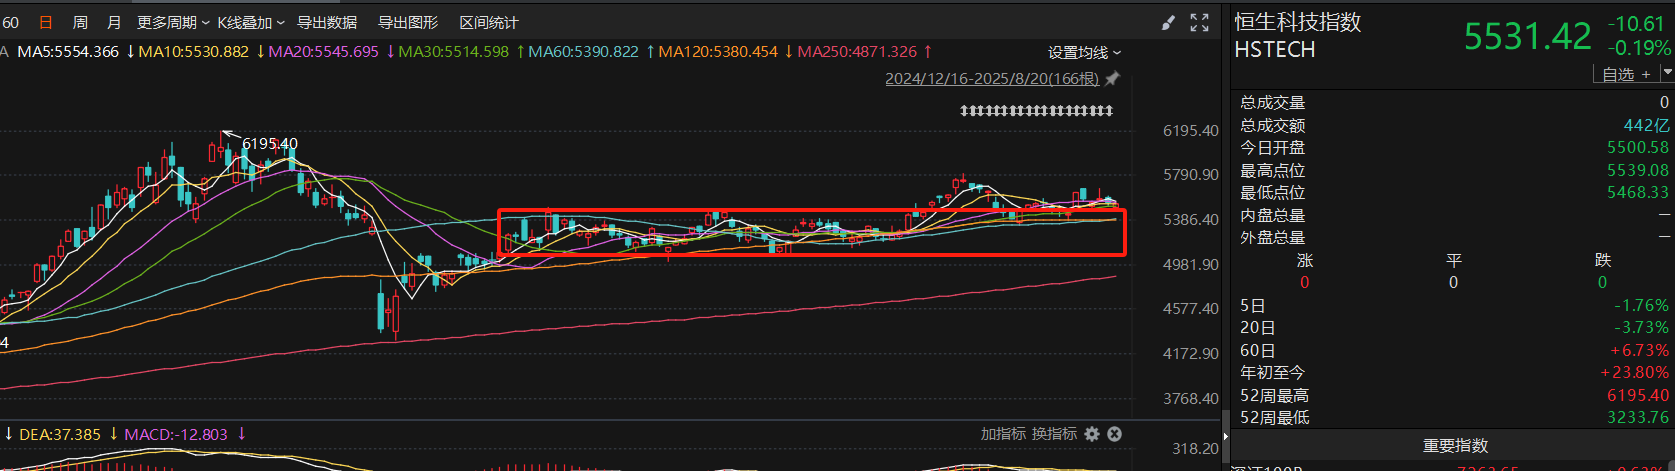Select the MA5:5554.366 moving average label

(x=68, y=51)
